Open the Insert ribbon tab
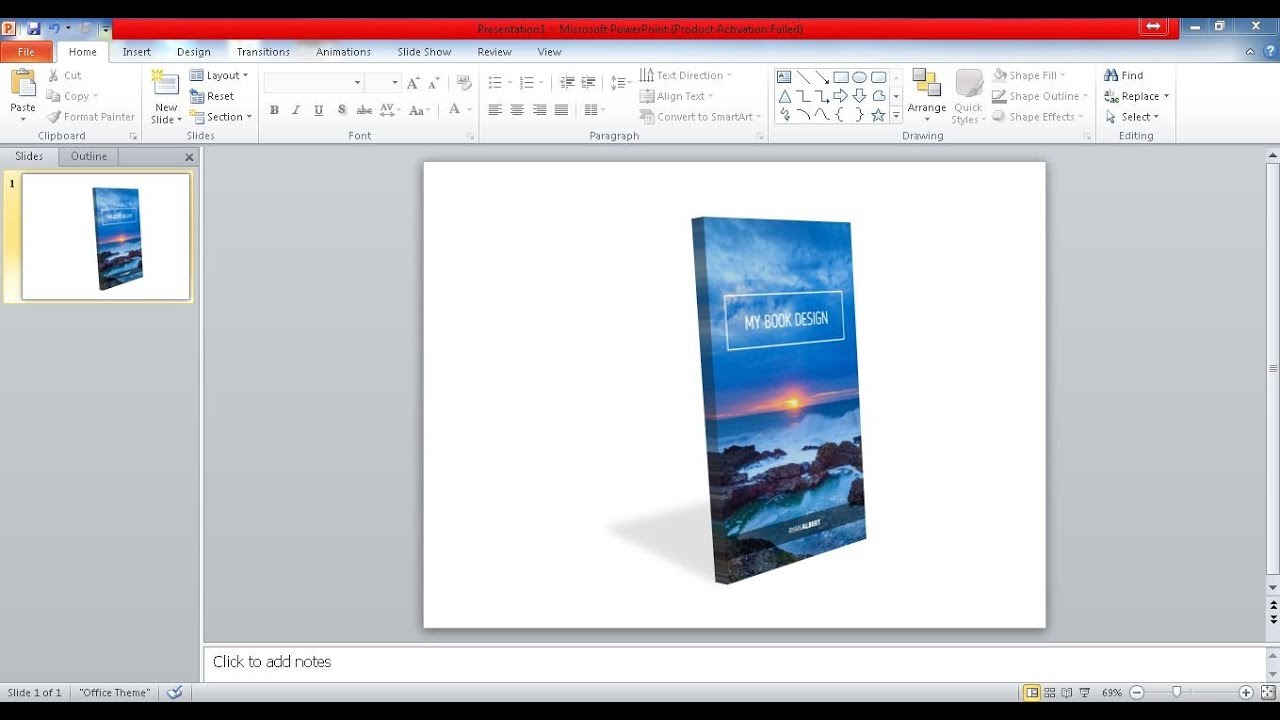Screen dimensions: 1280x720 (x=137, y=52)
